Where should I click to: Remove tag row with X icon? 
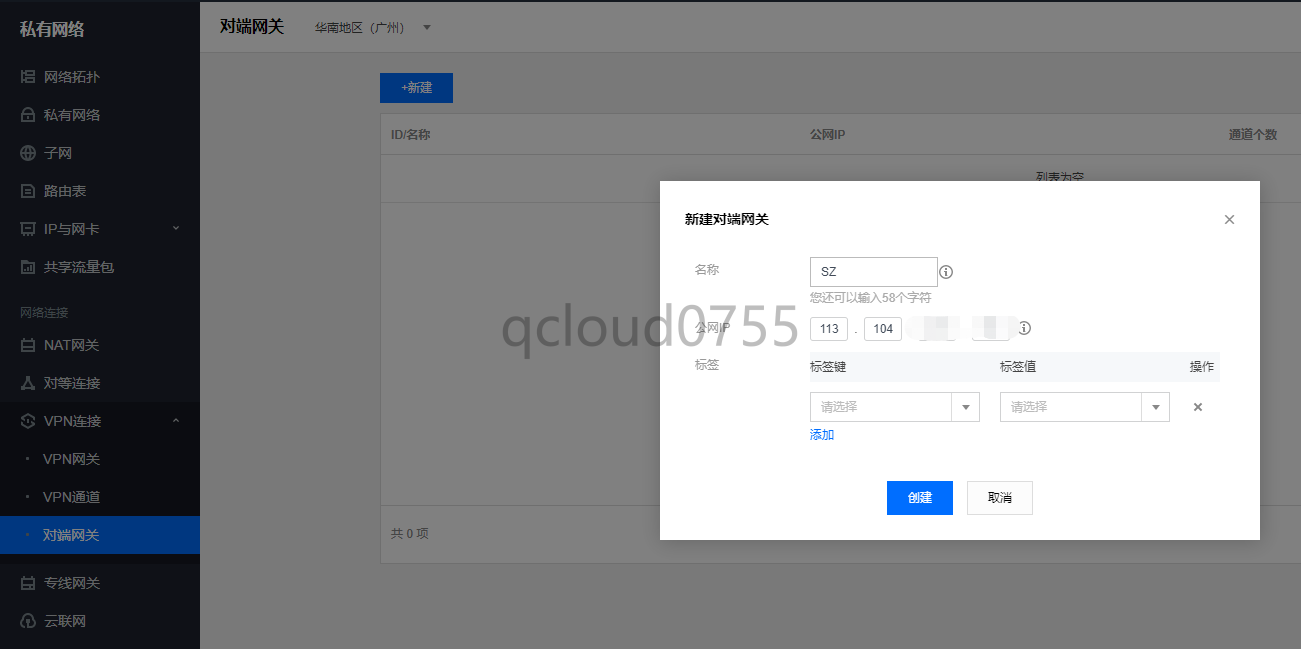pyautogui.click(x=1197, y=407)
